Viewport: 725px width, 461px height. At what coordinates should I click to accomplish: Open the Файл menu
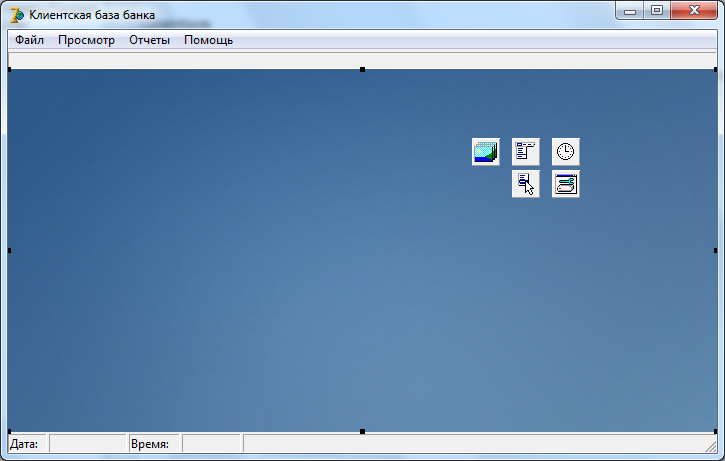point(29,40)
